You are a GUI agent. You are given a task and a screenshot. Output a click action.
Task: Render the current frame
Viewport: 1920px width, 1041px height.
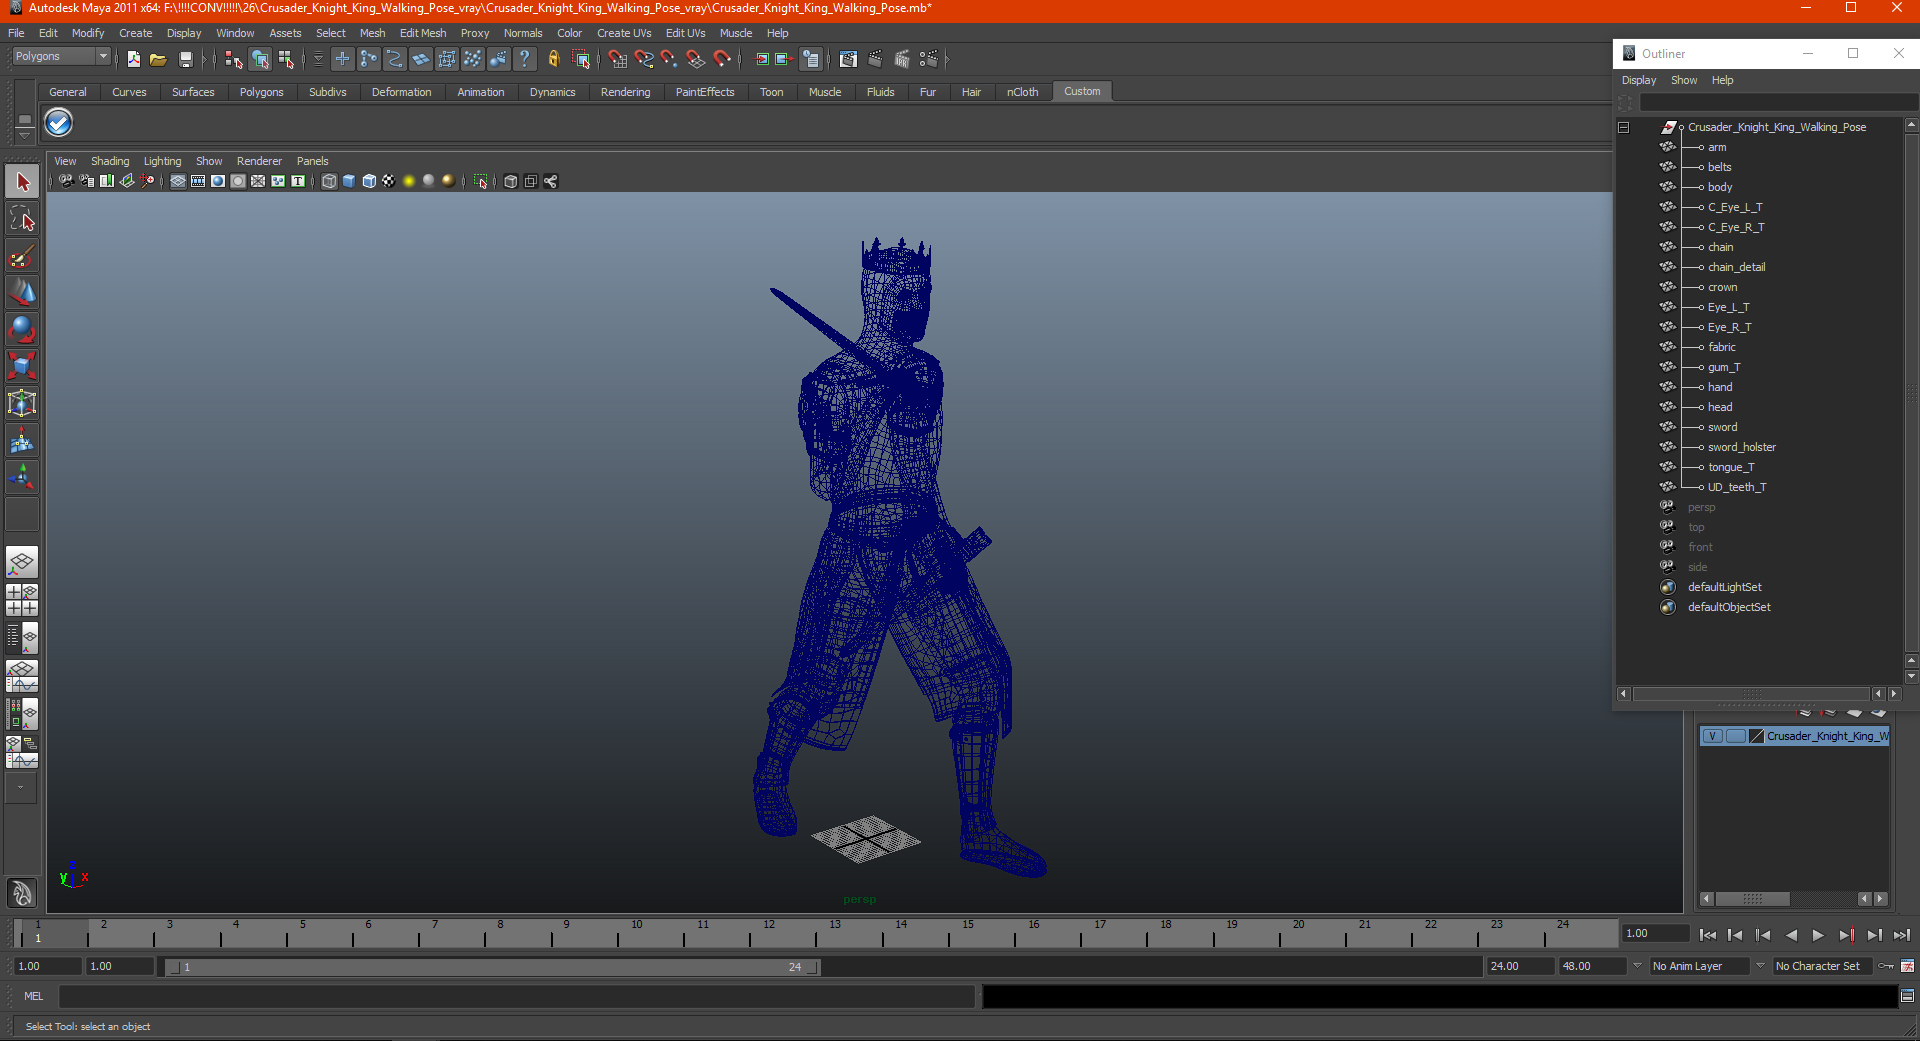pyautogui.click(x=875, y=59)
